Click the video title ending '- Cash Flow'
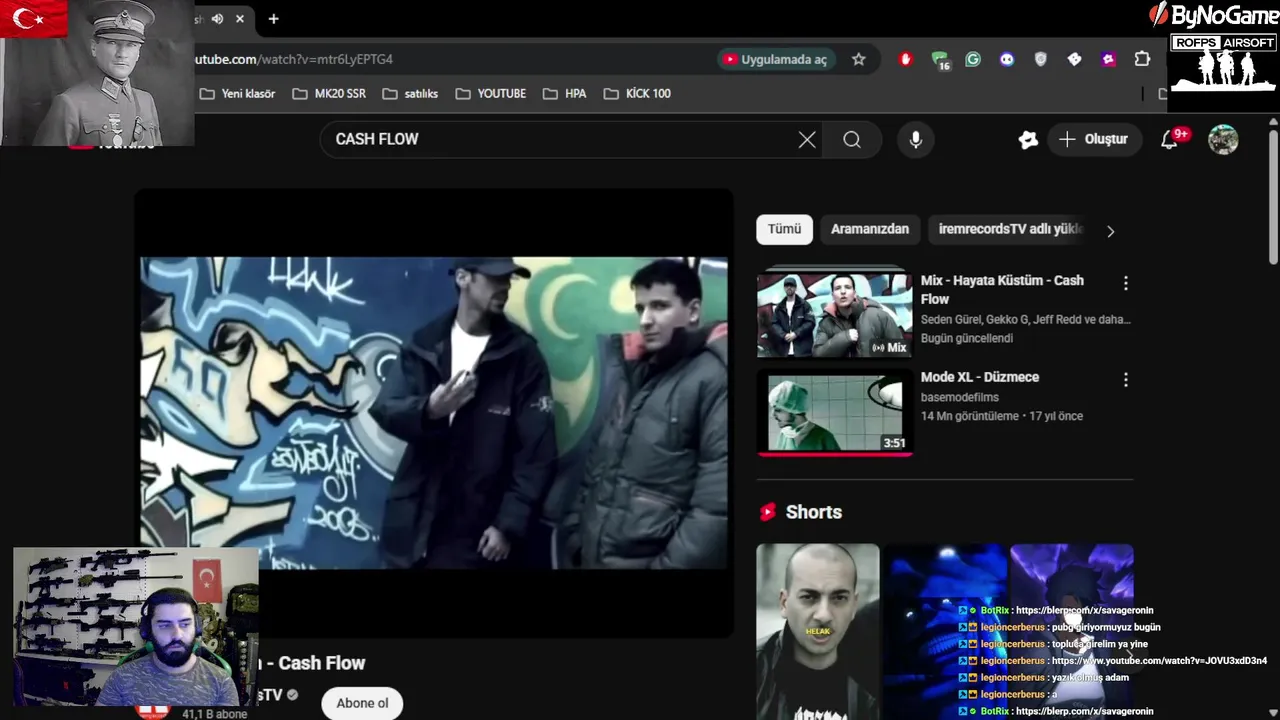 (x=313, y=663)
